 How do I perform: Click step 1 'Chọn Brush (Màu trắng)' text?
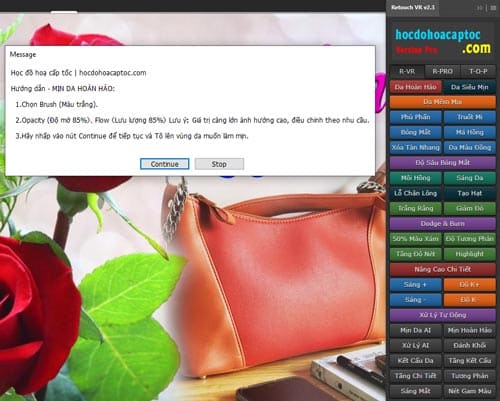pos(57,104)
